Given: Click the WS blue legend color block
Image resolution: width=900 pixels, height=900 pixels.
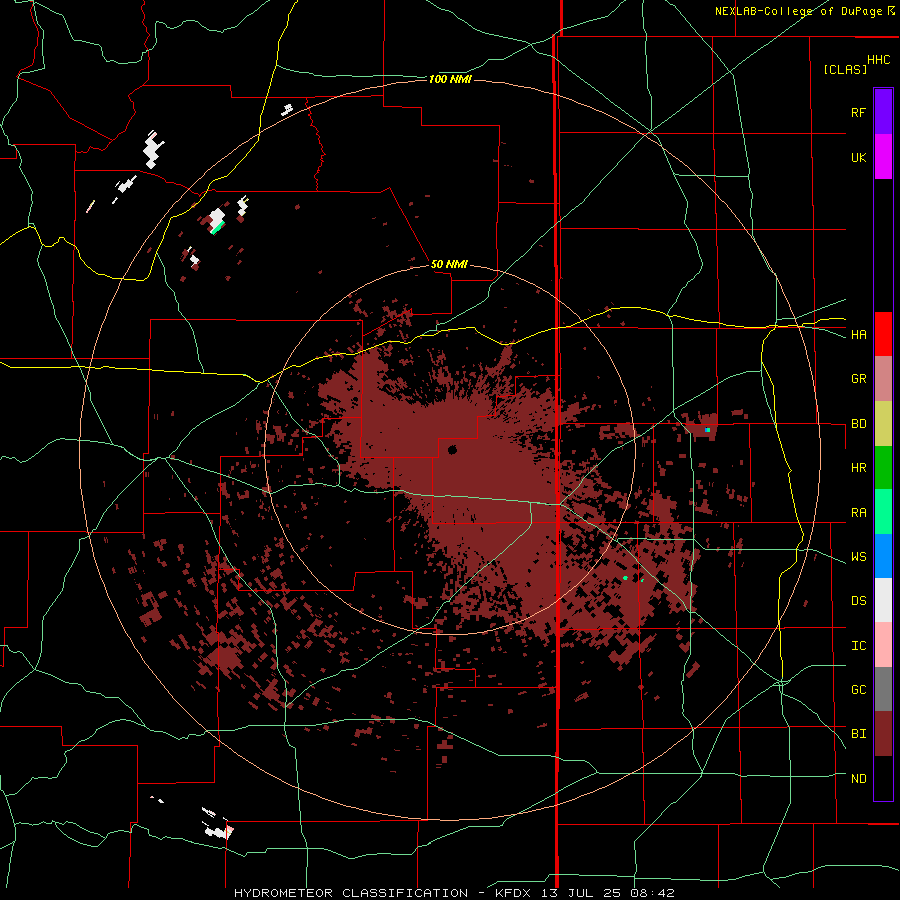Looking at the screenshot, I should point(883,556).
